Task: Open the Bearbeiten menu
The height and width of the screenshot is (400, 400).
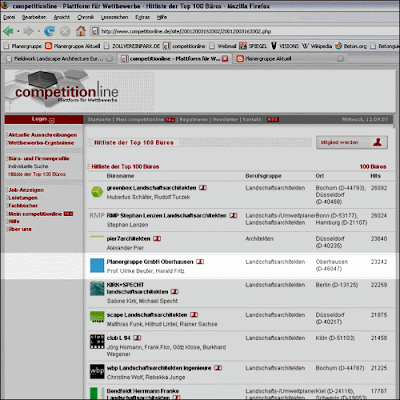Action: pyautogui.click(x=34, y=17)
